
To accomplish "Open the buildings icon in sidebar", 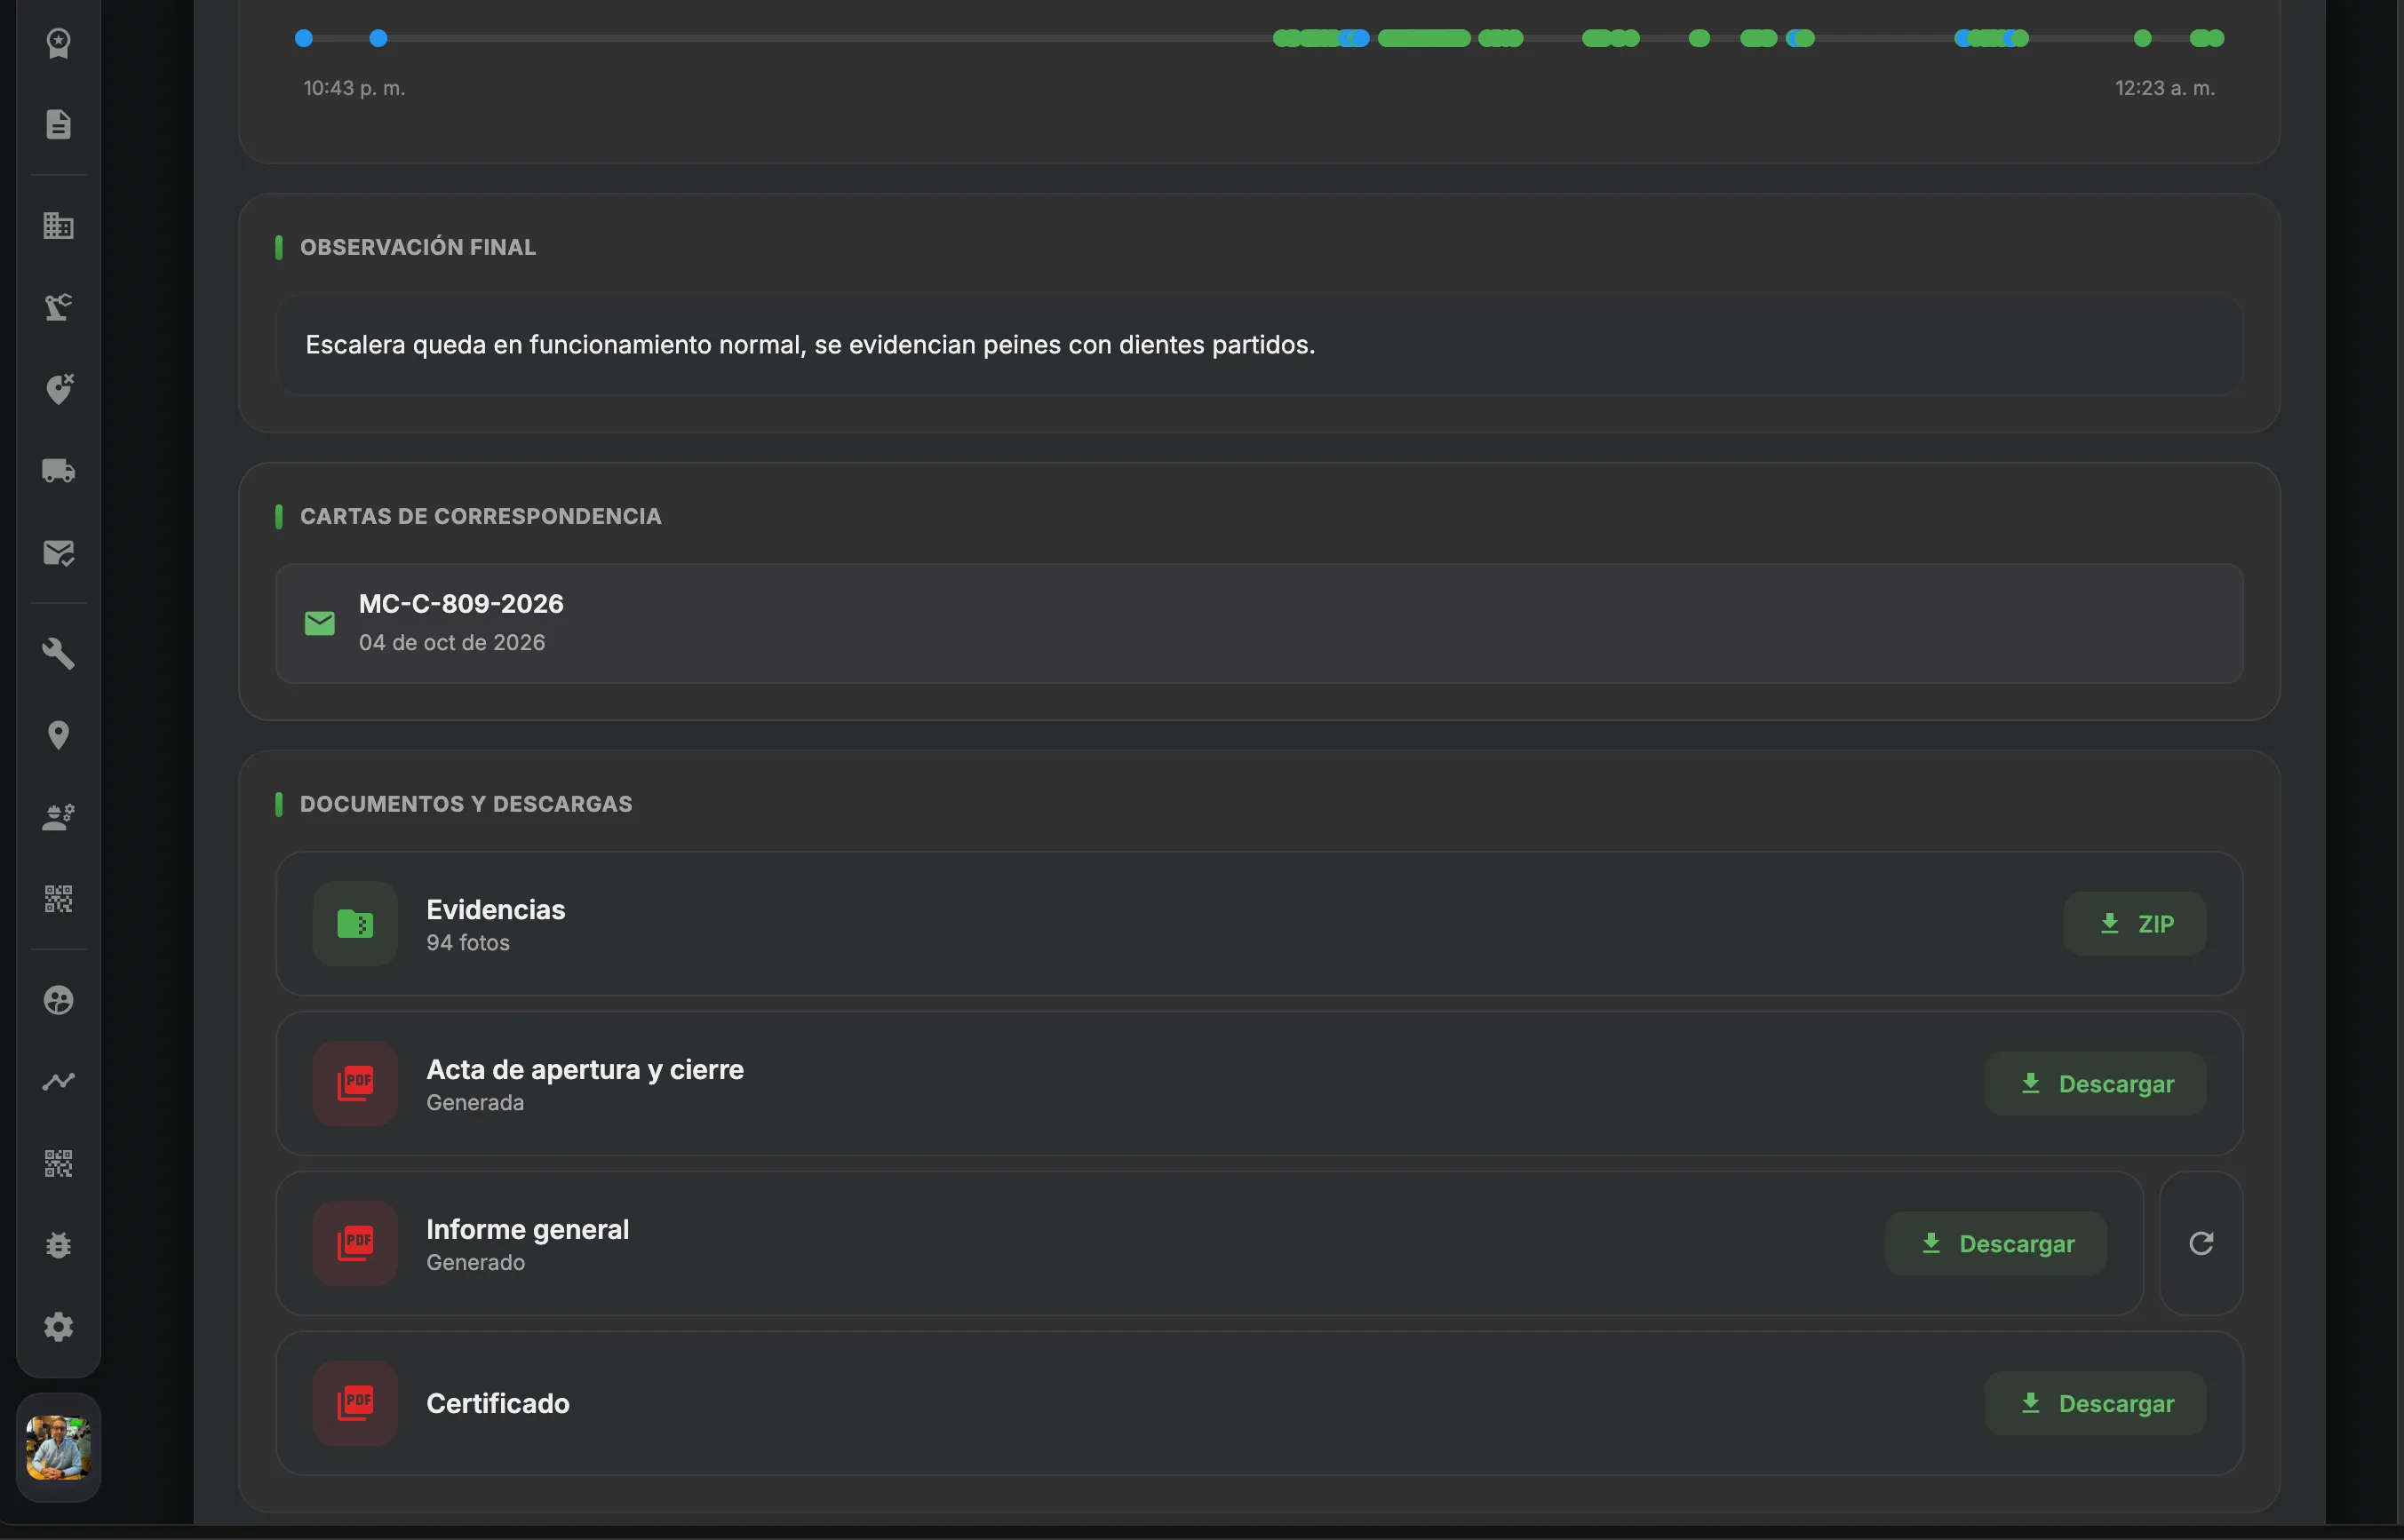I will [x=58, y=226].
